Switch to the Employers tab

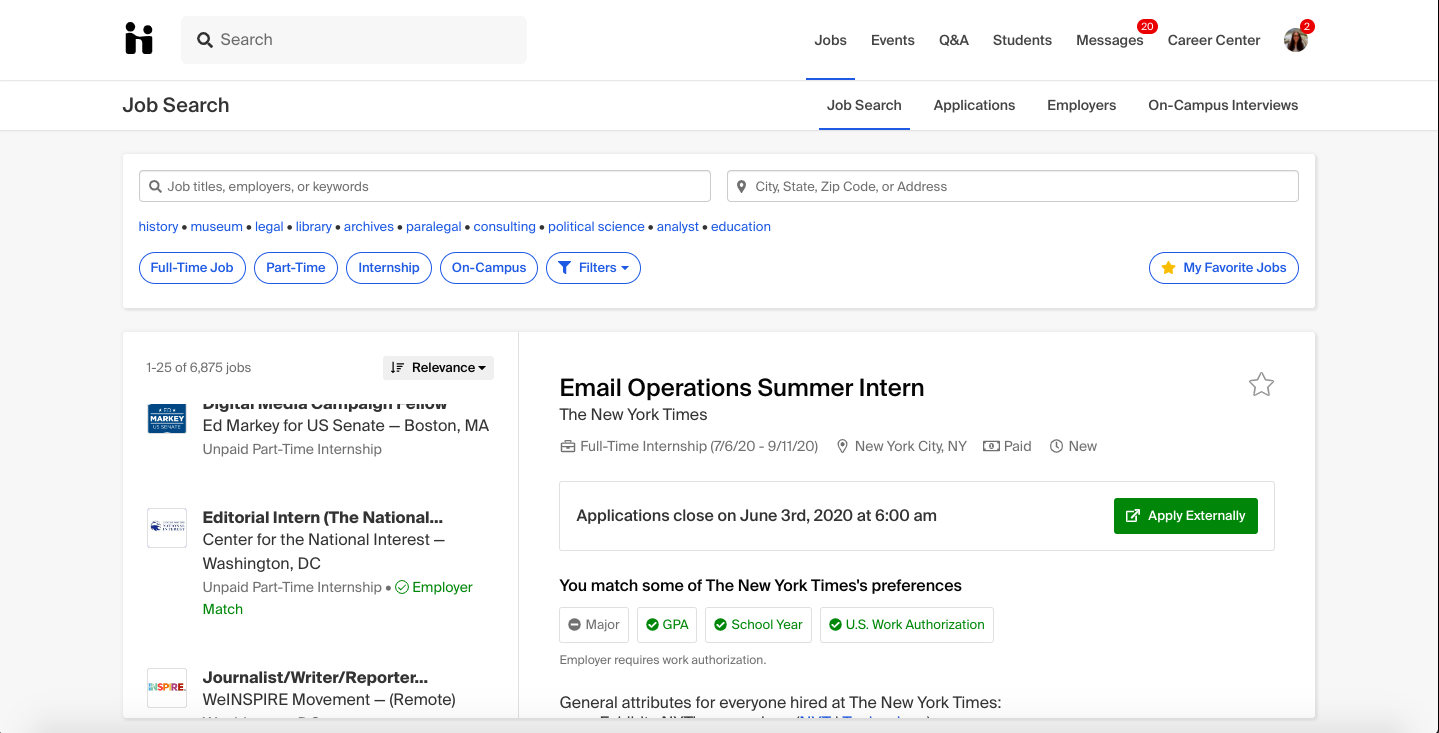[x=1081, y=105]
